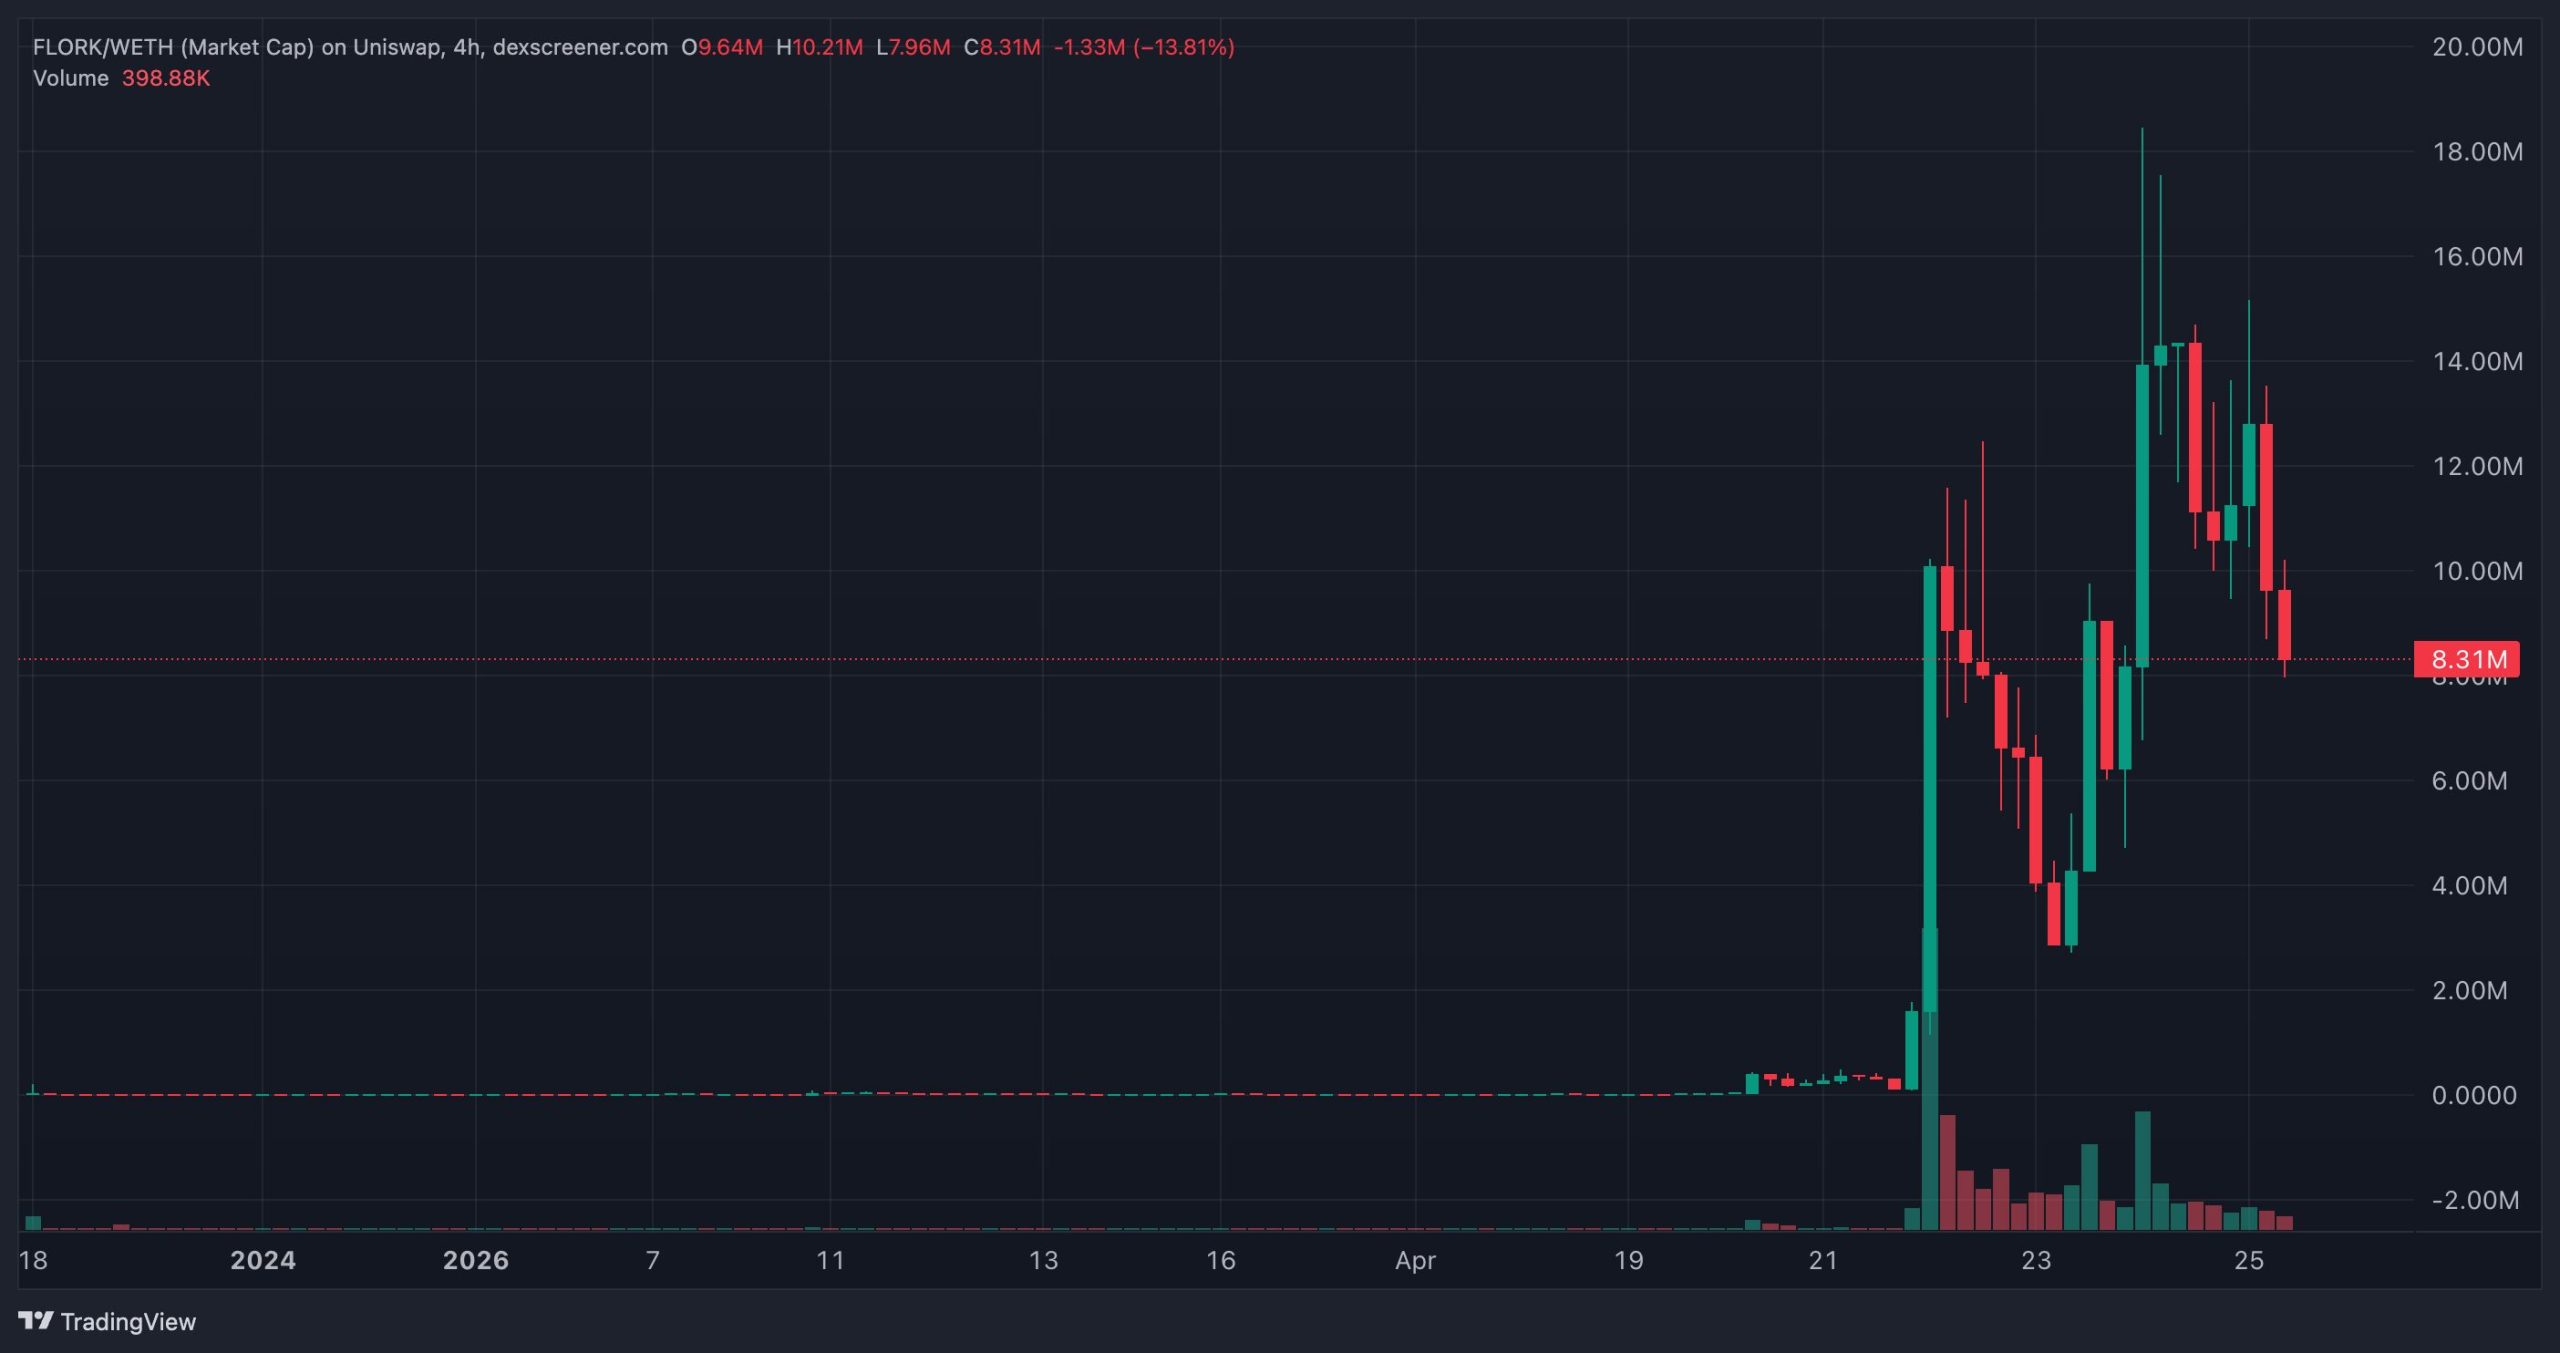Click the Apr label on the time axis
The width and height of the screenshot is (2560, 1353).
1414,1262
